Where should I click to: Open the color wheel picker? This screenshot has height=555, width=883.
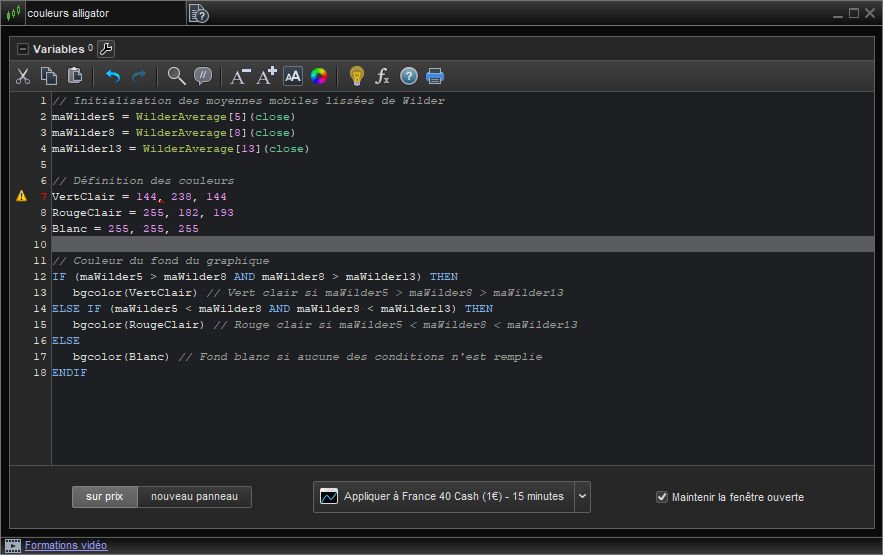(319, 76)
